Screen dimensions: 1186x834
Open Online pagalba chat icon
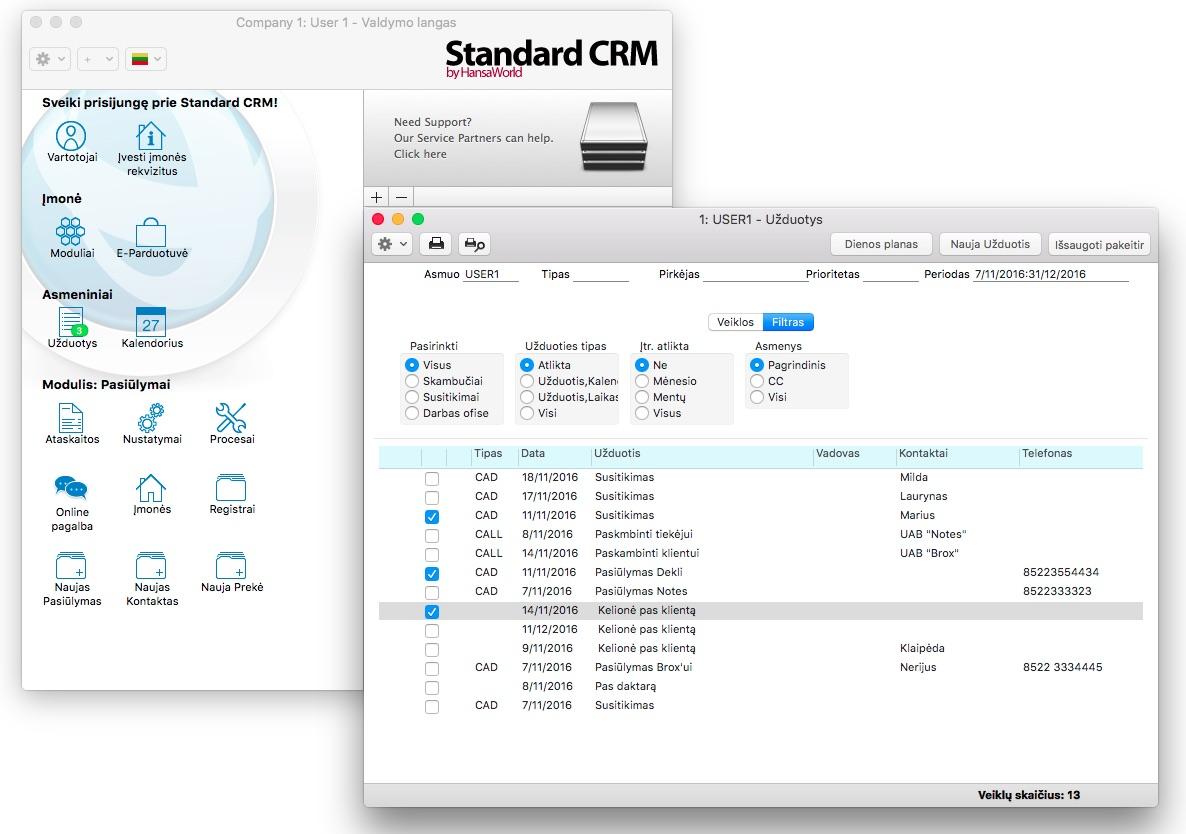click(71, 488)
